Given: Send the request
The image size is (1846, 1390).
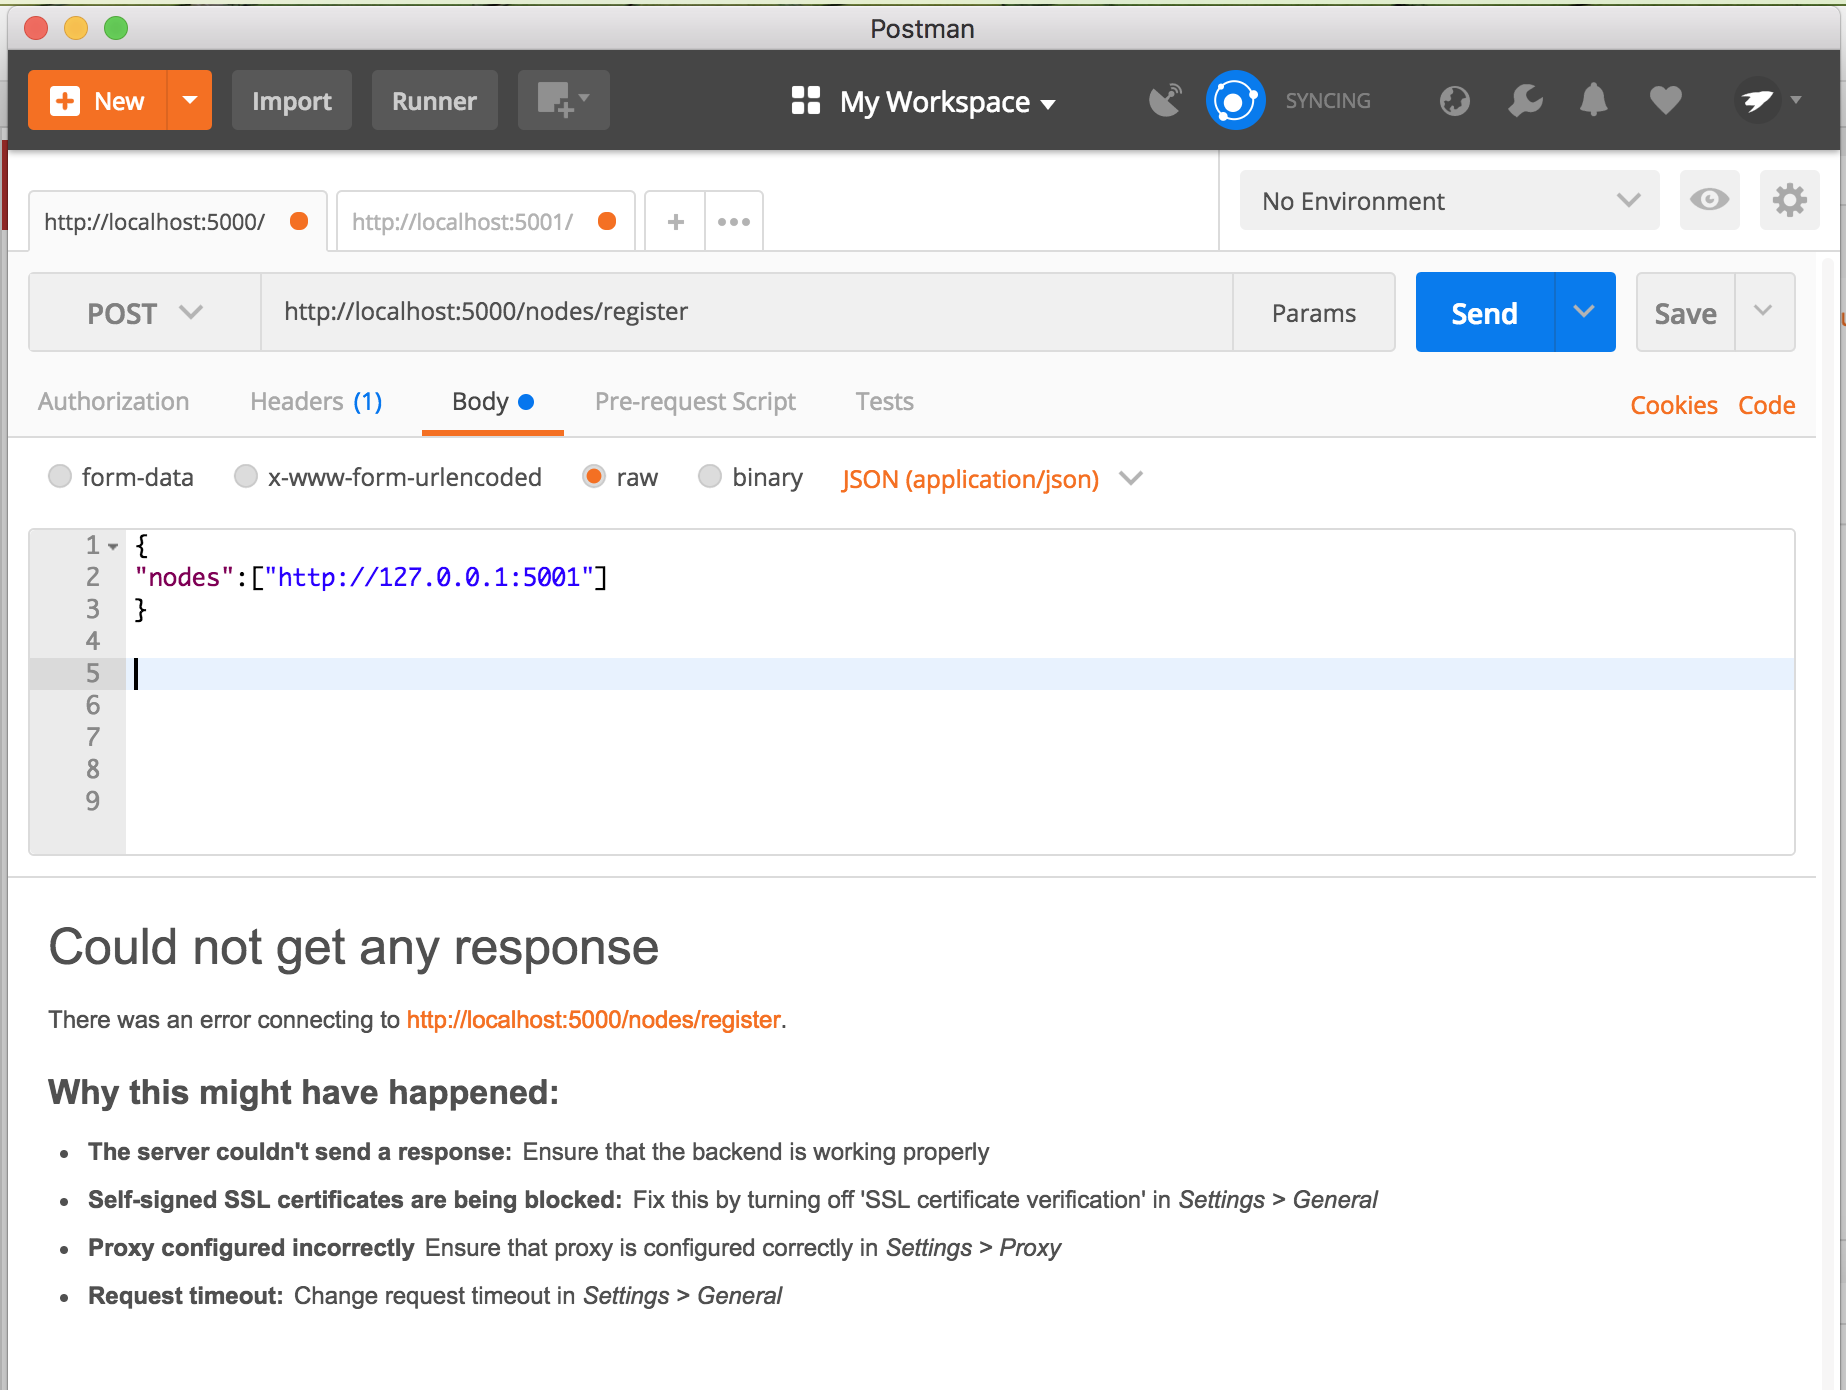Looking at the screenshot, I should coord(1485,313).
